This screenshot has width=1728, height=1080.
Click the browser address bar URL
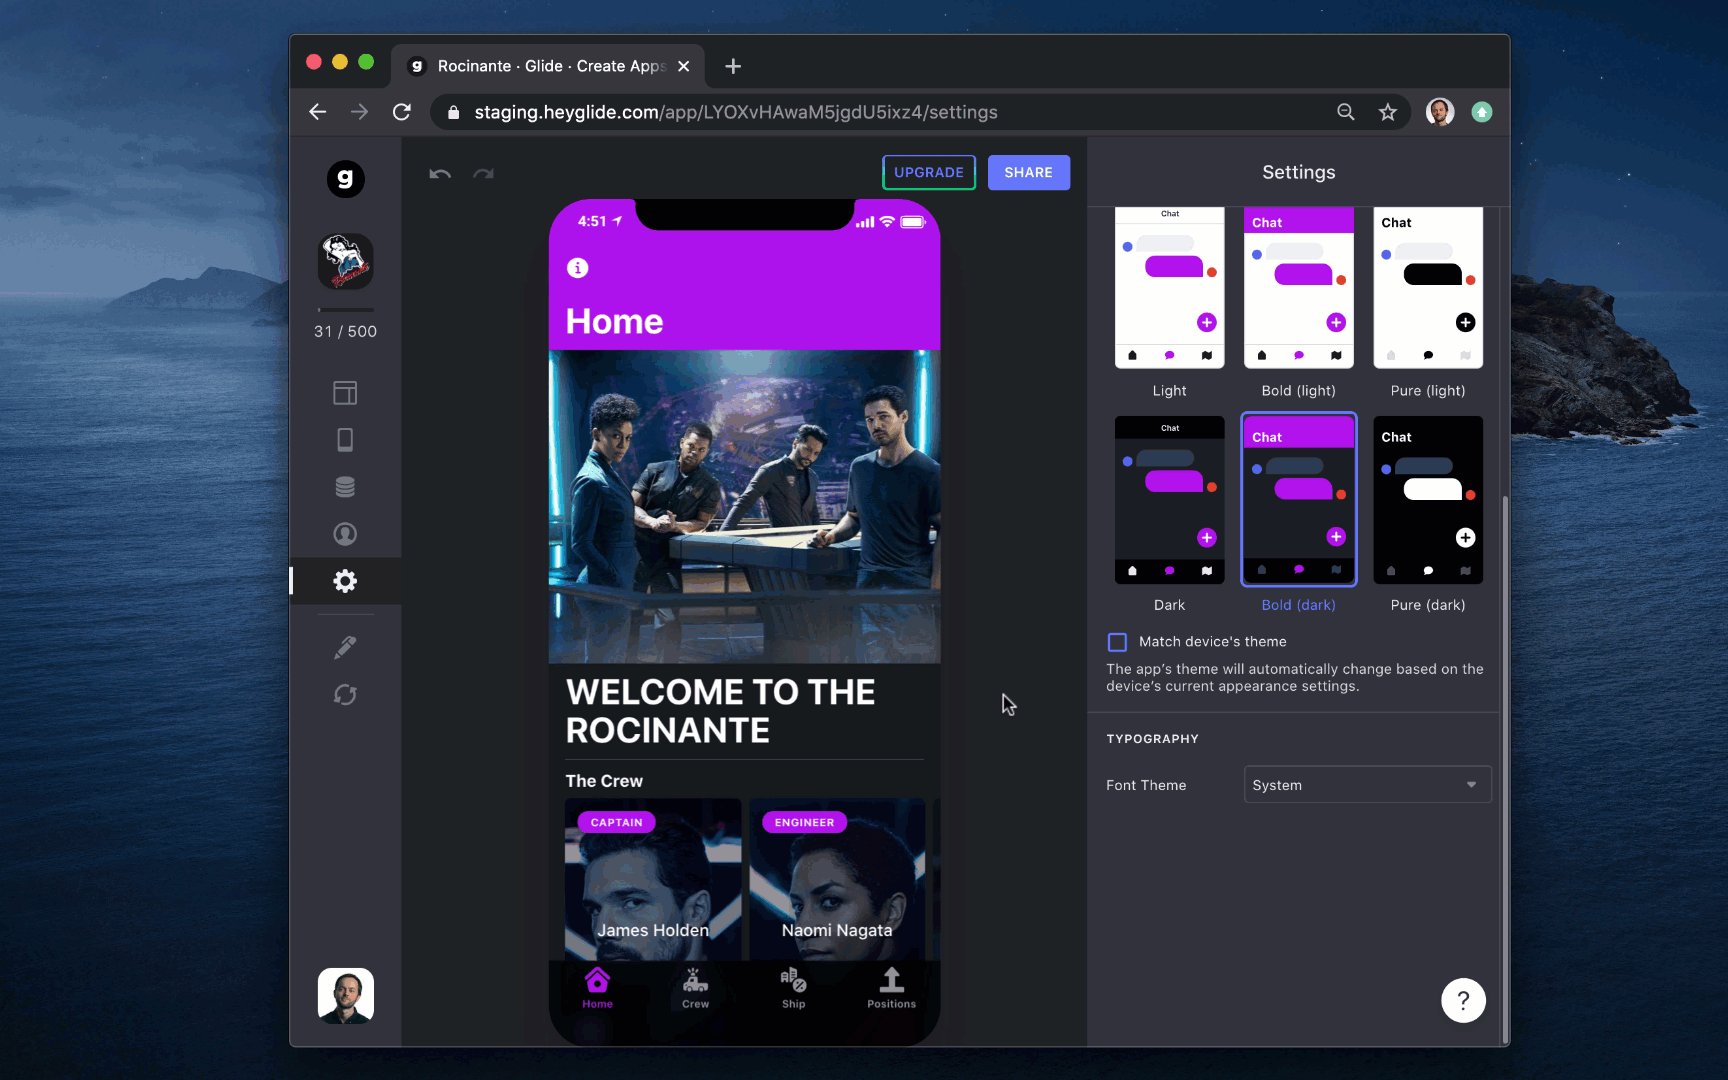(736, 112)
